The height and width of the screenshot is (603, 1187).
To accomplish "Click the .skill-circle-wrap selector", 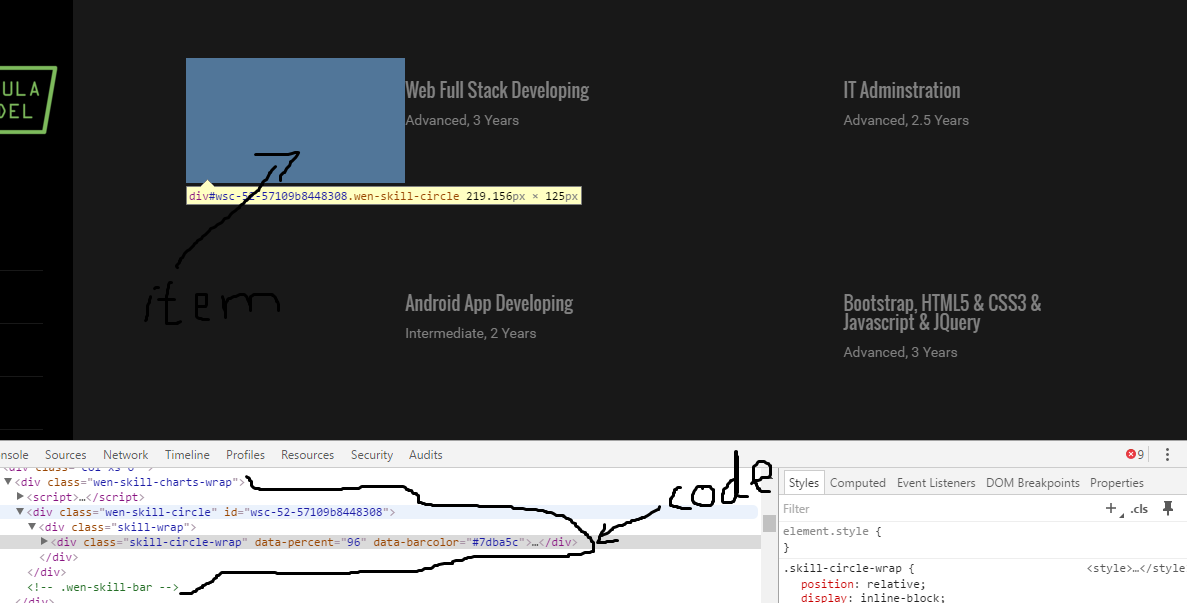I will click(x=843, y=568).
